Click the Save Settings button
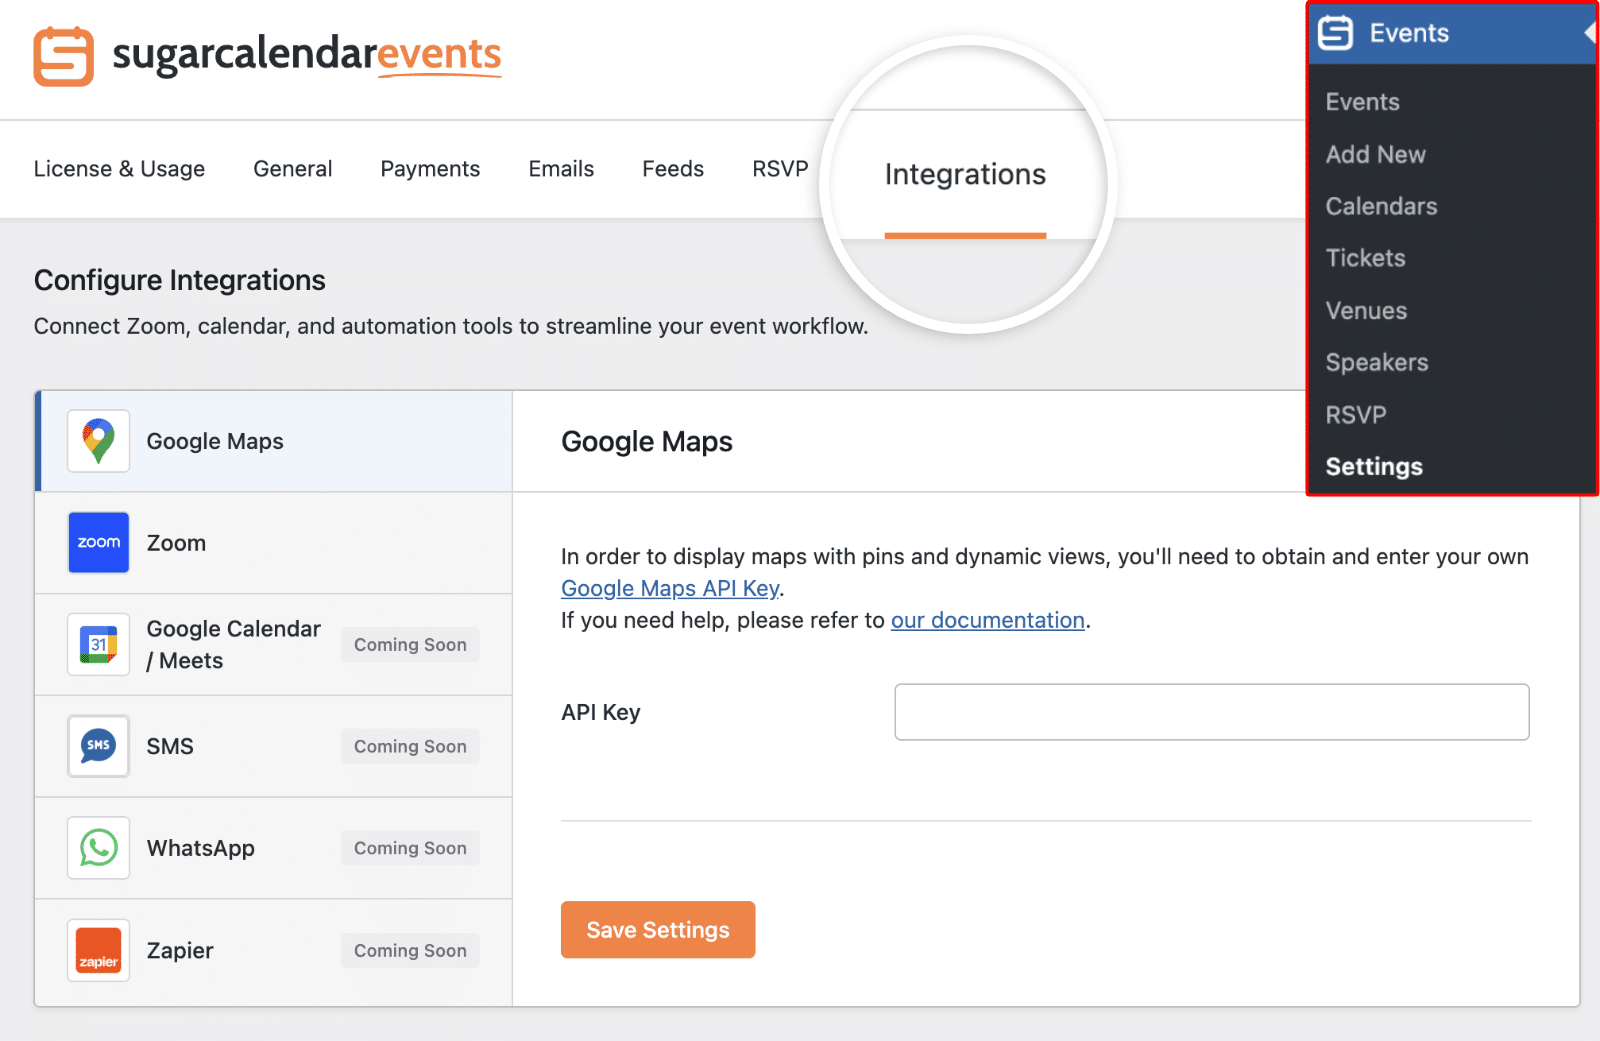Screen dimensions: 1600x1041 (658, 930)
